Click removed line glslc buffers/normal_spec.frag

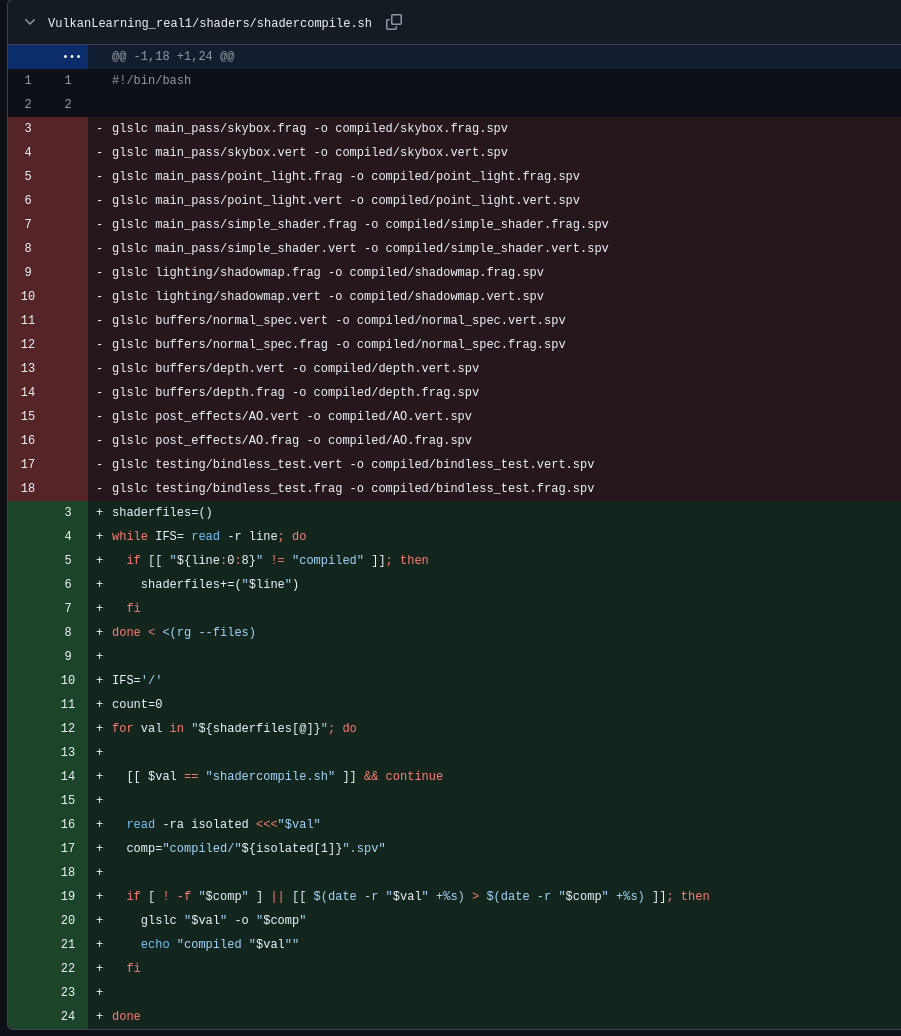pyautogui.click(x=338, y=344)
